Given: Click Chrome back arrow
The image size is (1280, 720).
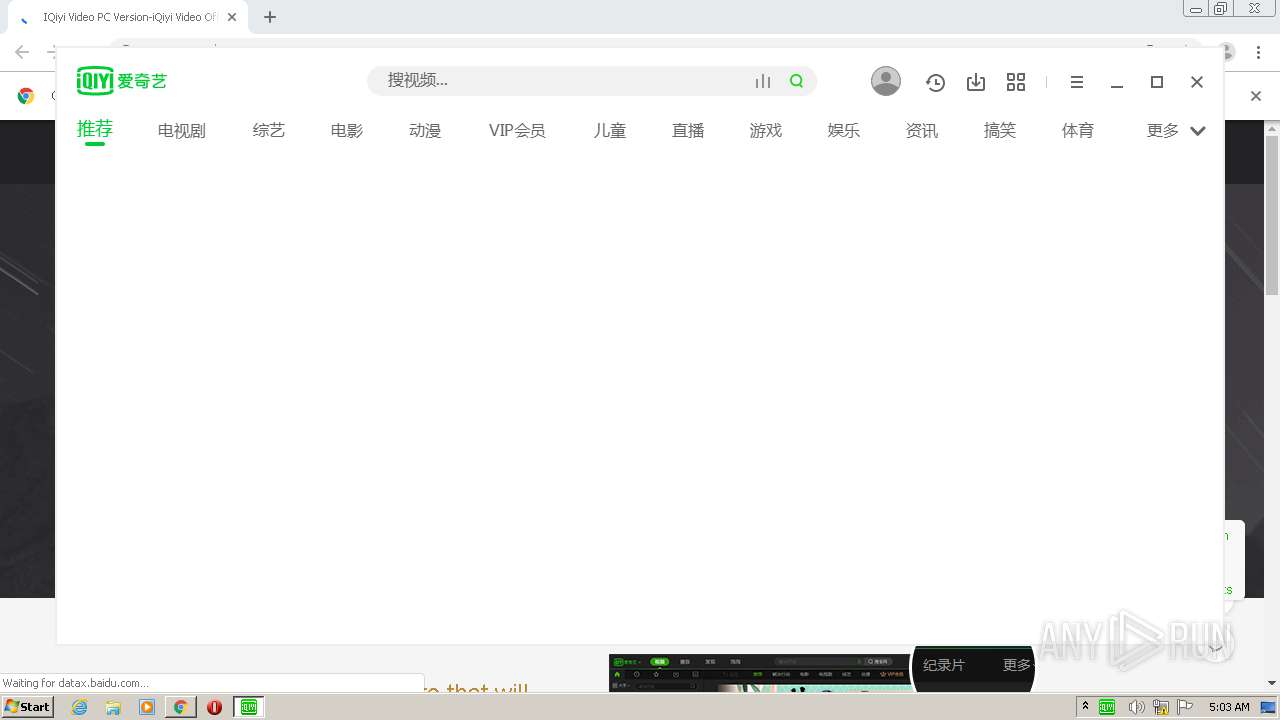Looking at the screenshot, I should [x=21, y=52].
